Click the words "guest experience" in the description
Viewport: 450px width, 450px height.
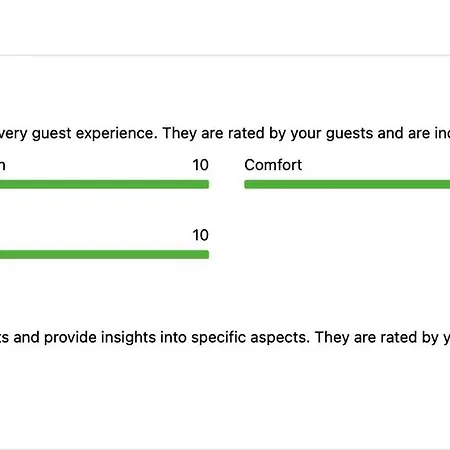[x=94, y=134]
